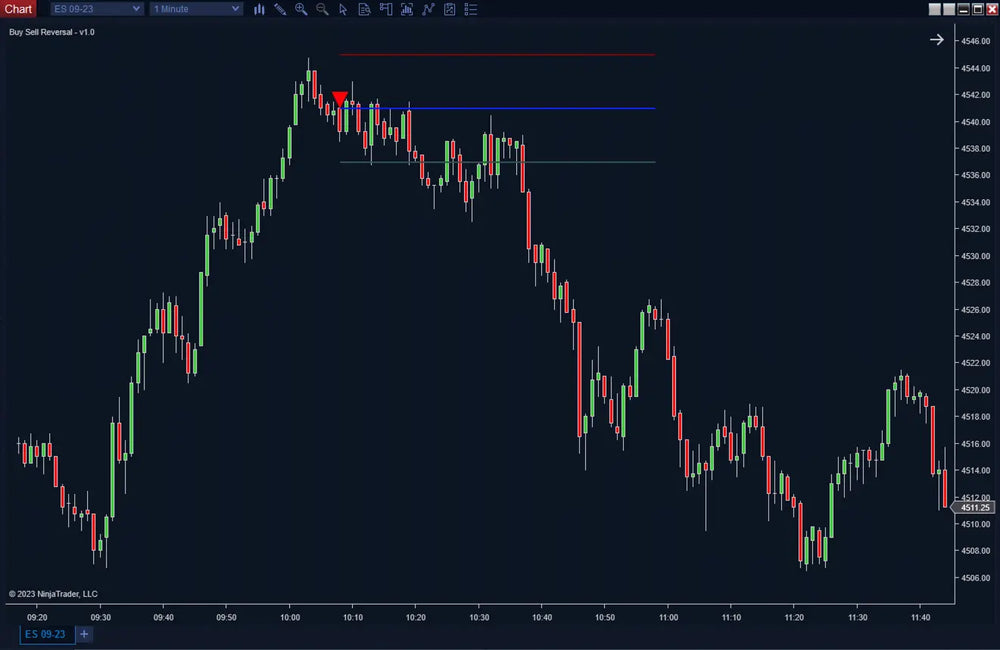Click the scroll-to-latest arrow button
Viewport: 1000px width, 650px height.
[x=937, y=39]
